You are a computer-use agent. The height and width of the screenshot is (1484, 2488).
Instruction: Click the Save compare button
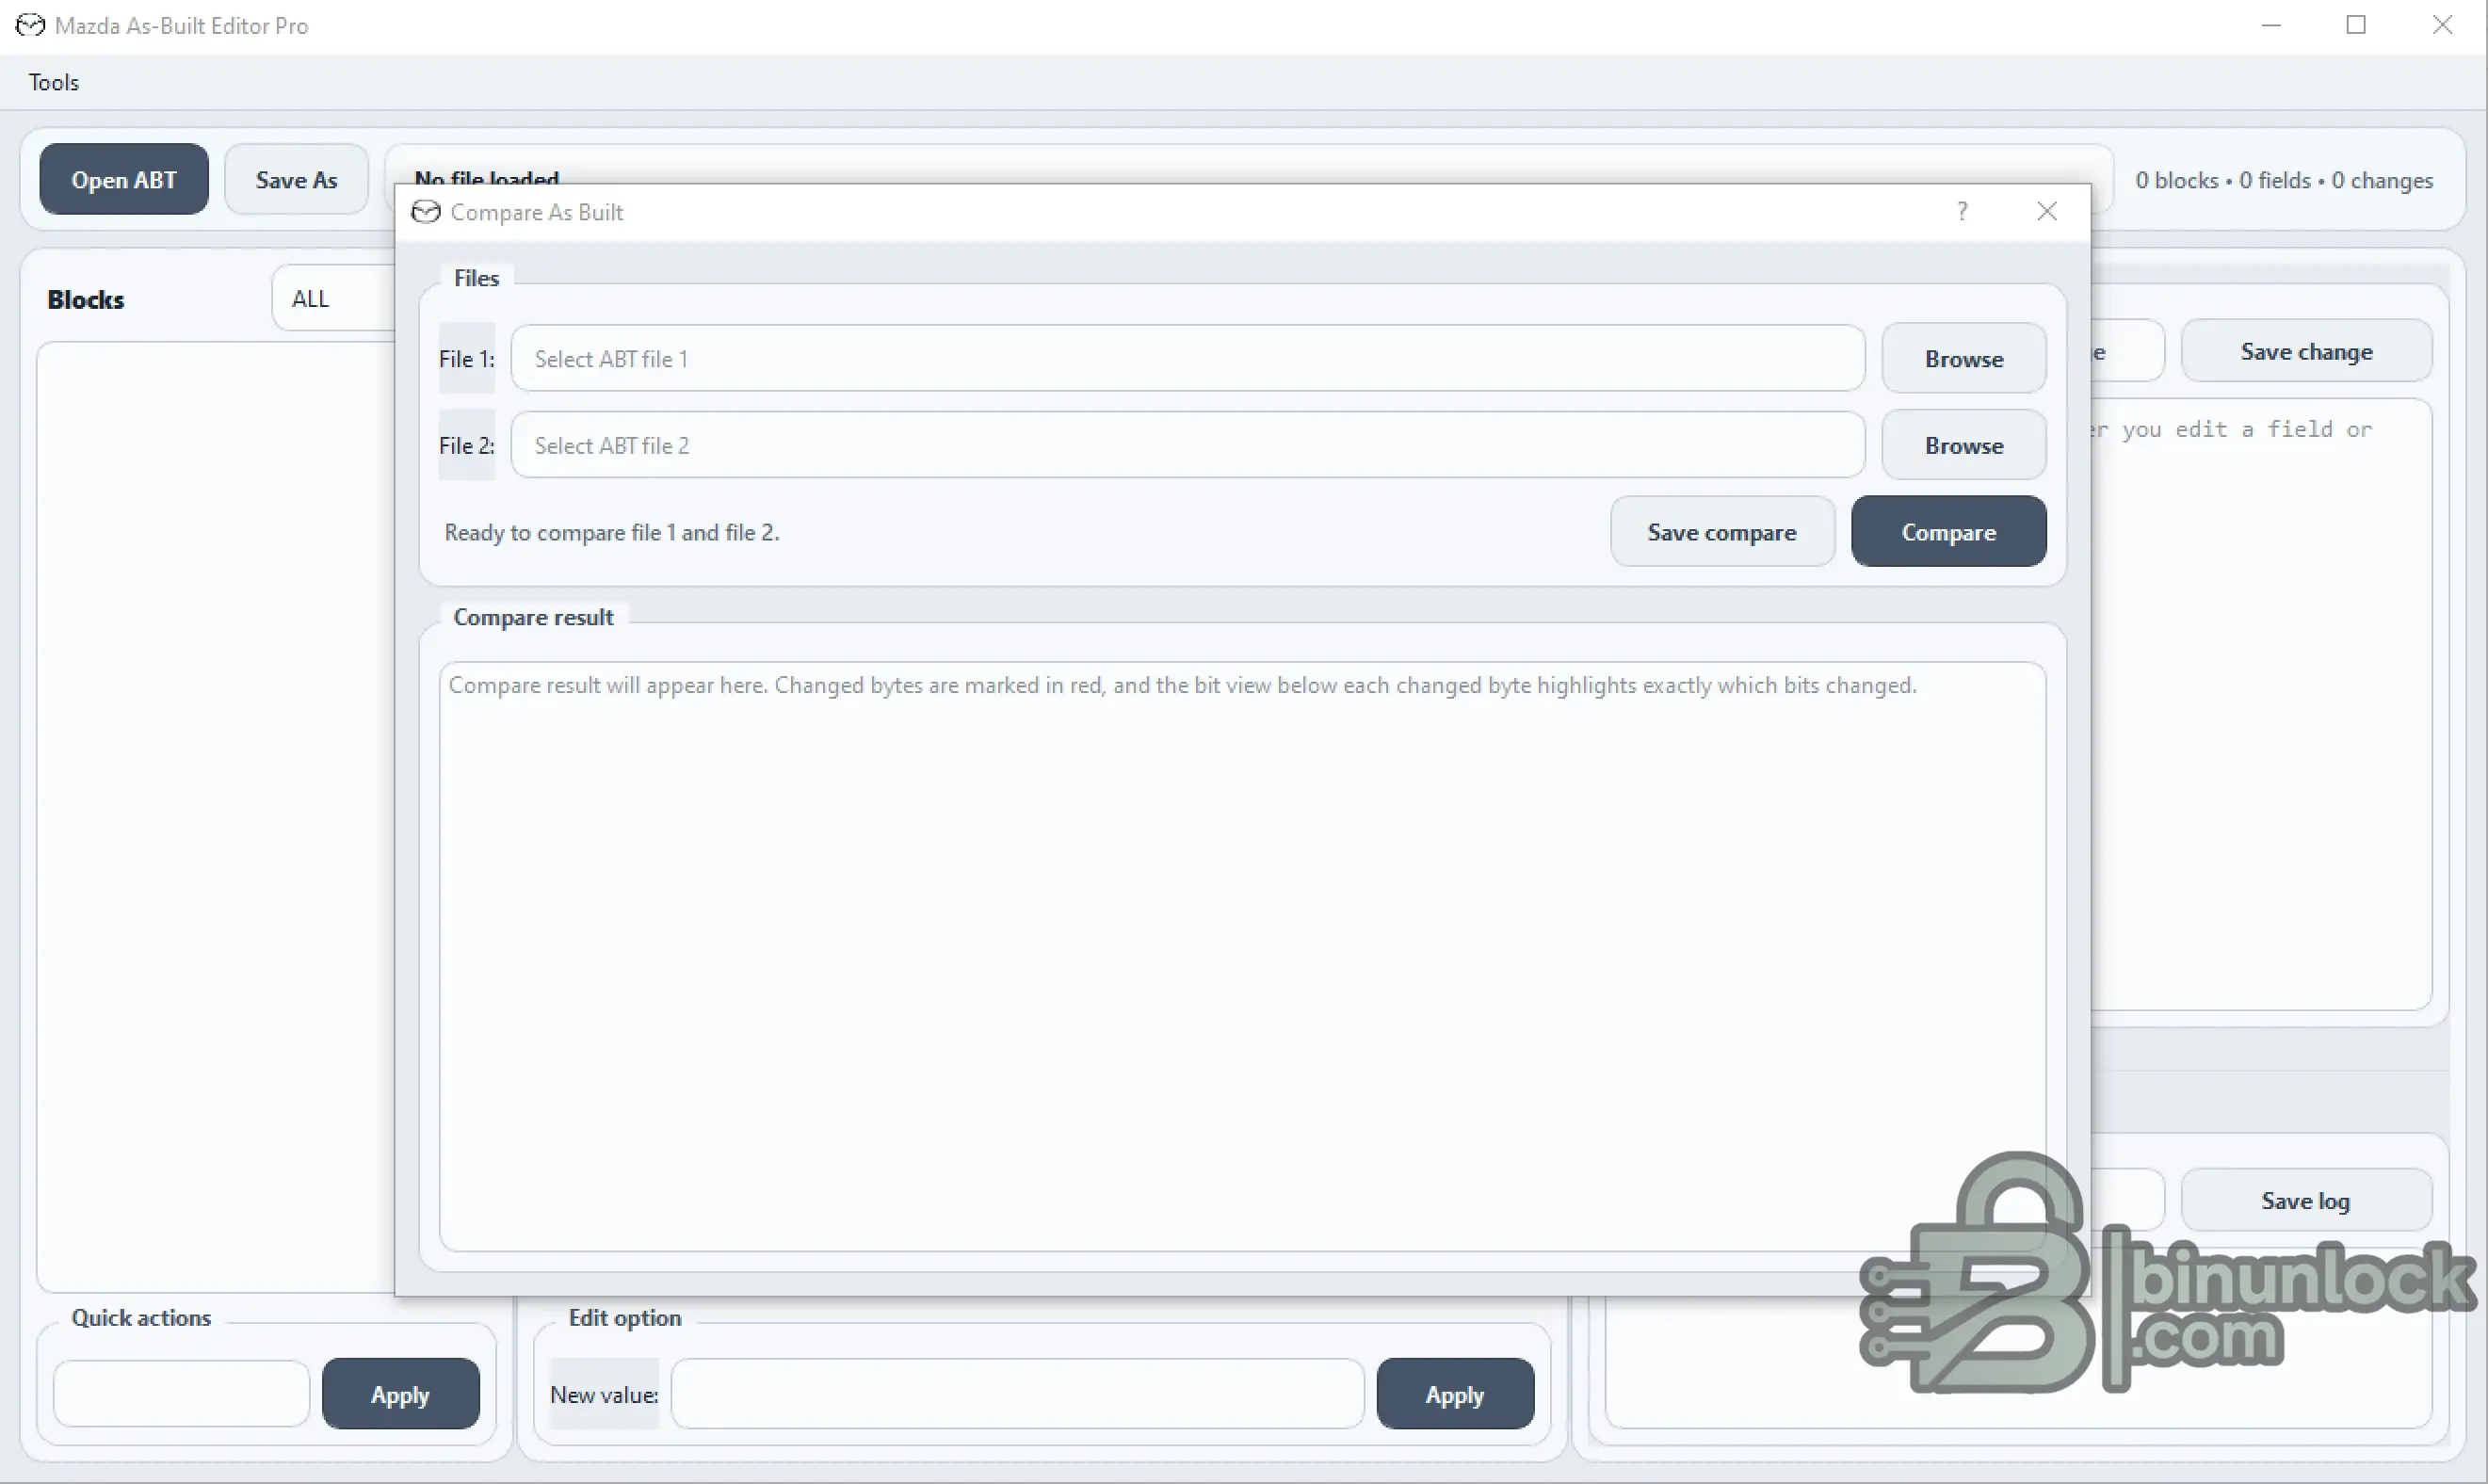click(1722, 532)
